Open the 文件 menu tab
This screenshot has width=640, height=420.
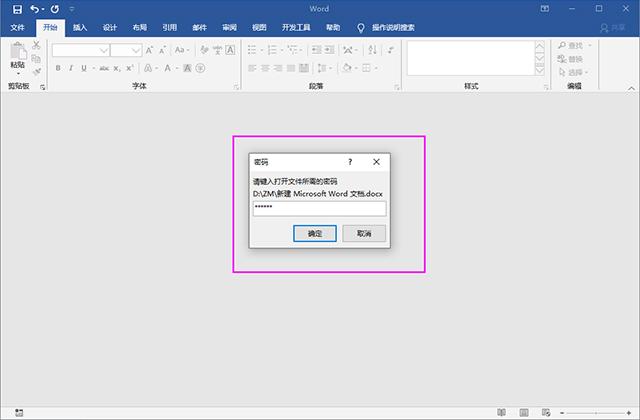click(x=17, y=28)
